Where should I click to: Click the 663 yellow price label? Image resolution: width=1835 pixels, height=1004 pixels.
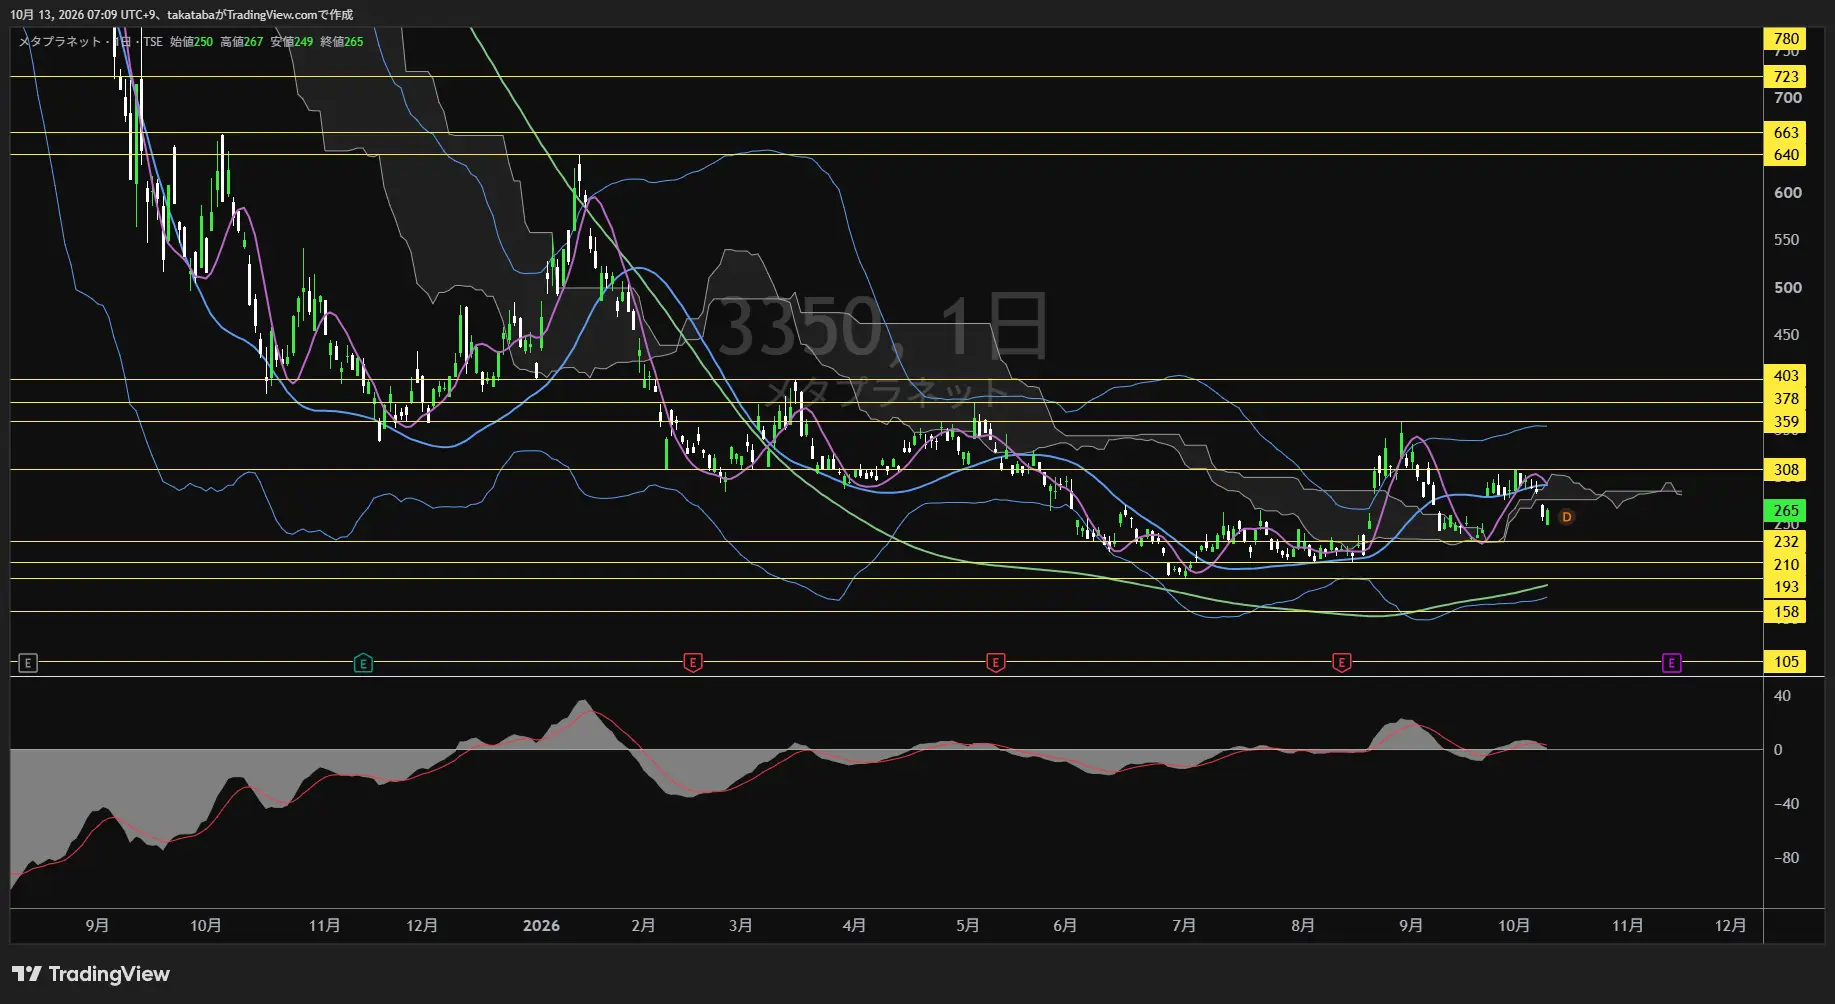(1785, 133)
